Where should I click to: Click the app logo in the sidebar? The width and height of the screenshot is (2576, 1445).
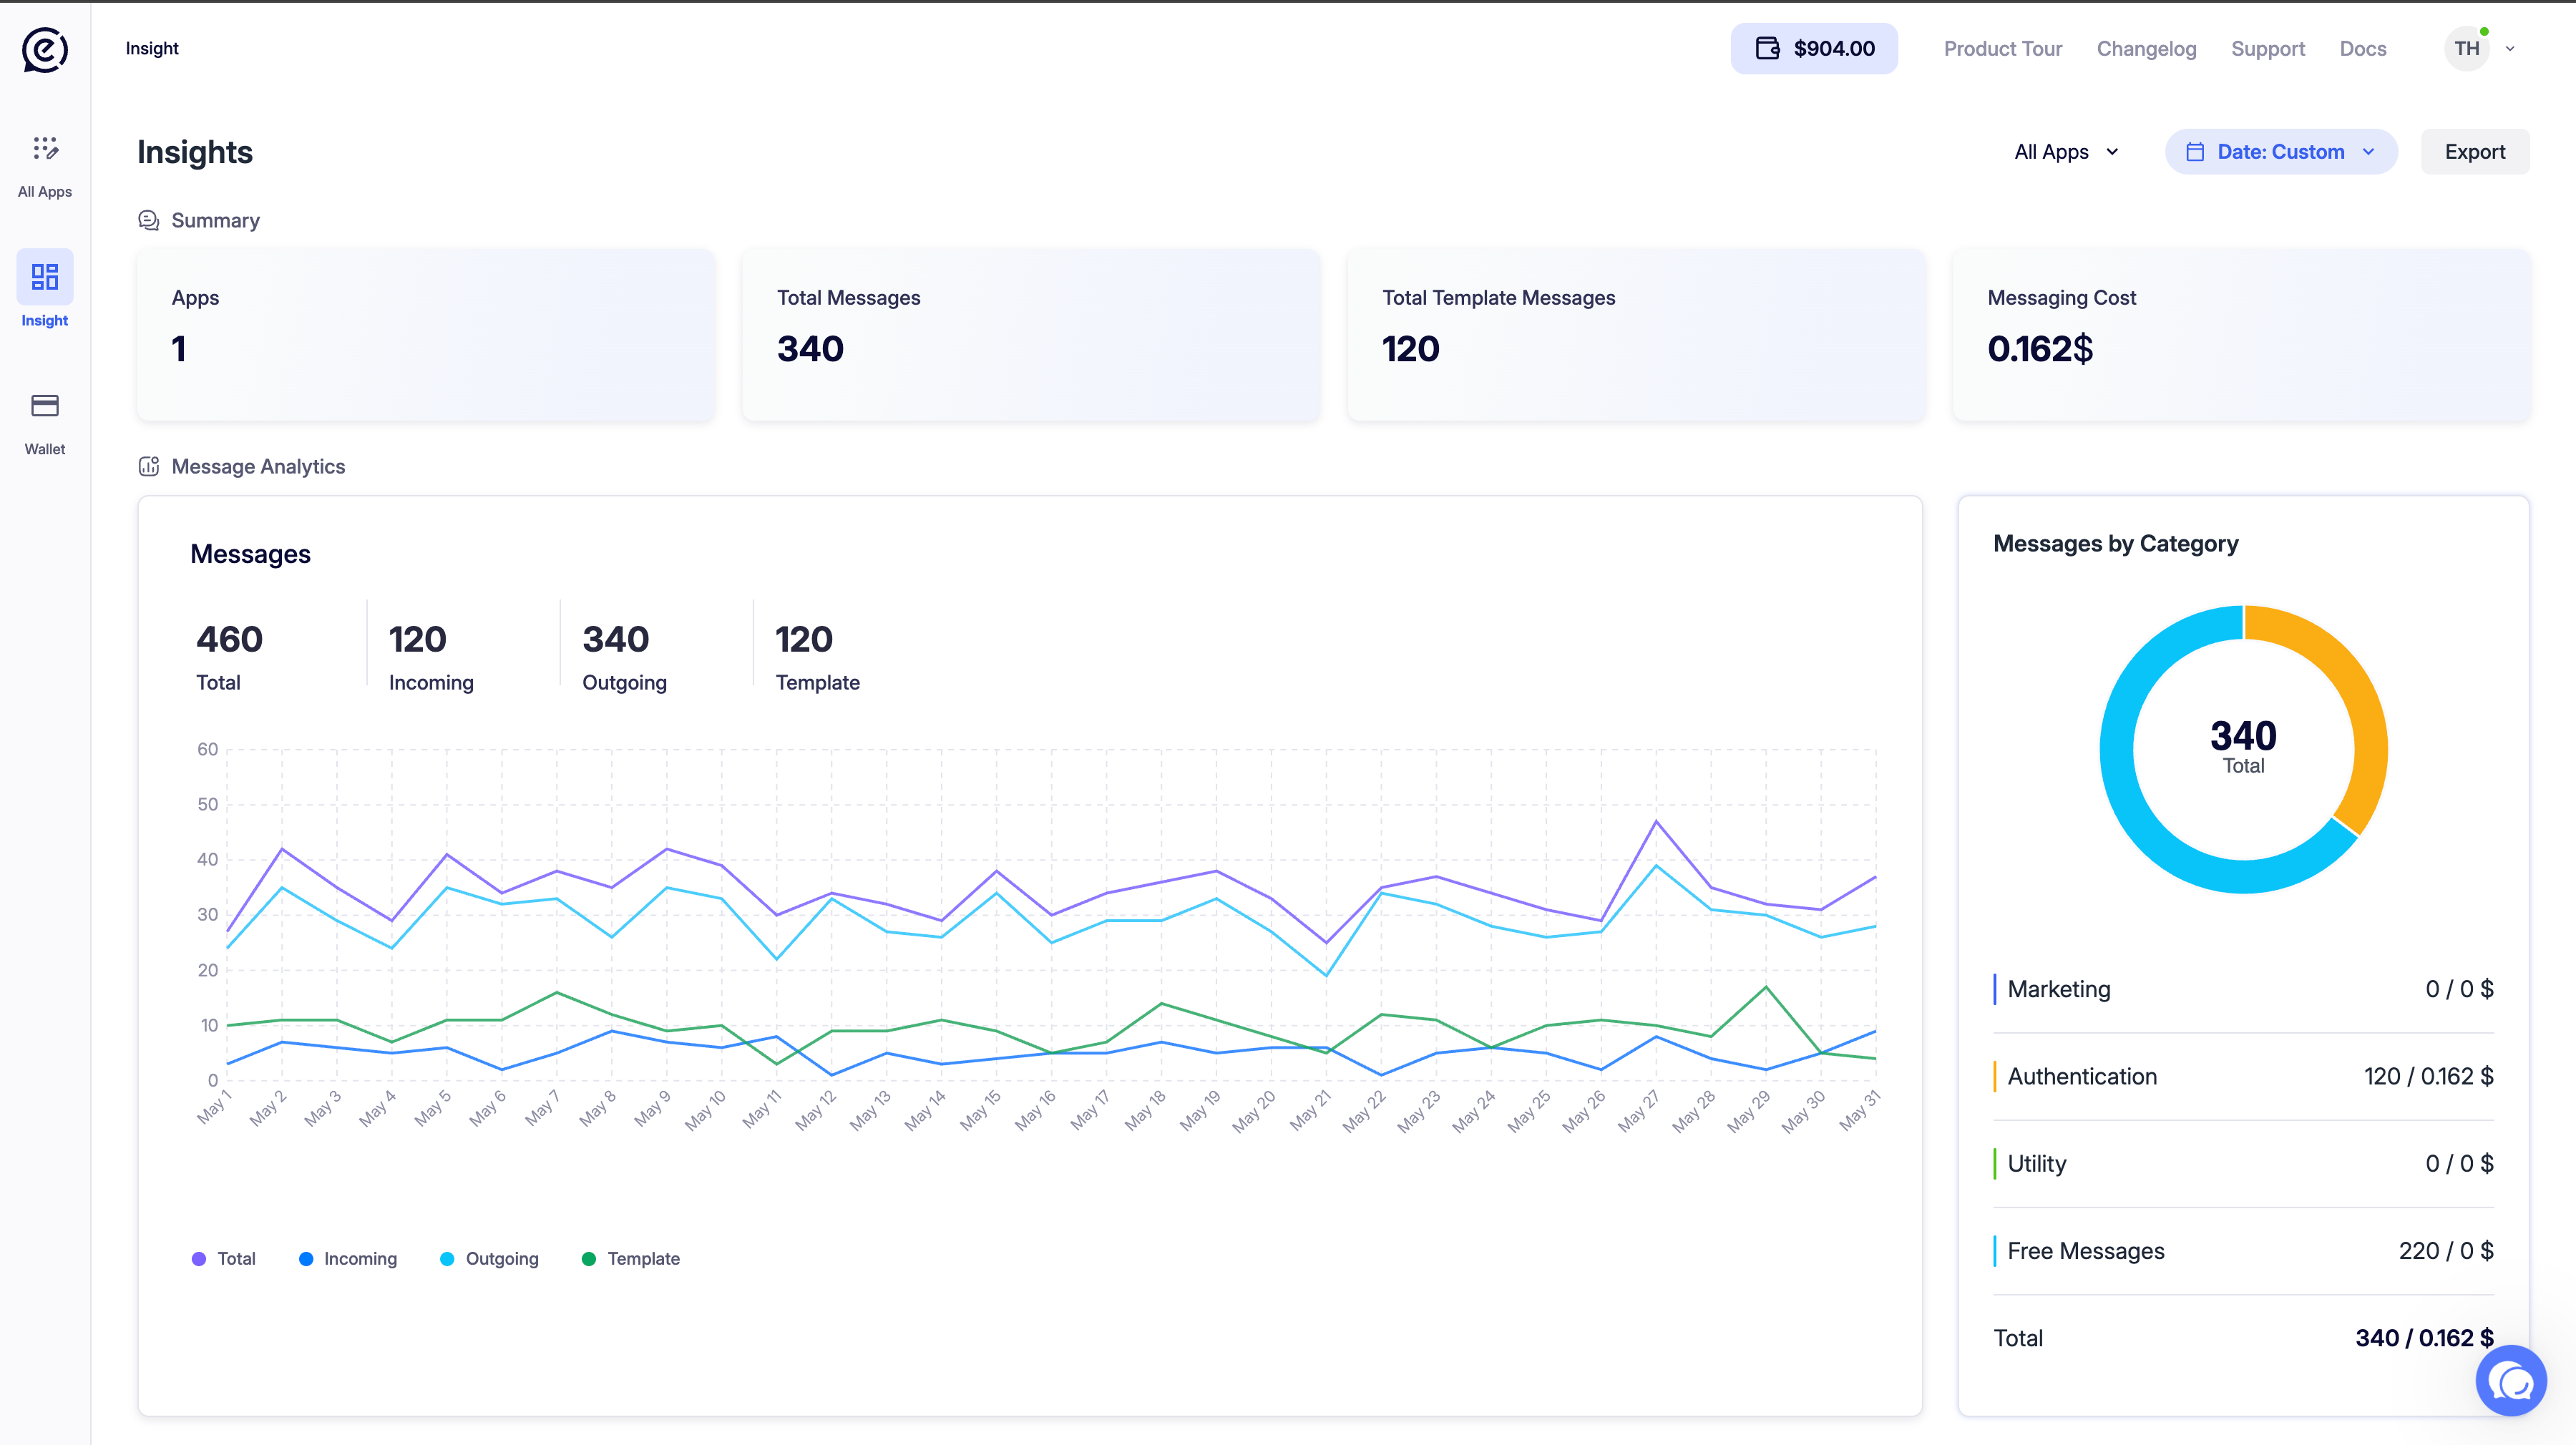point(45,49)
